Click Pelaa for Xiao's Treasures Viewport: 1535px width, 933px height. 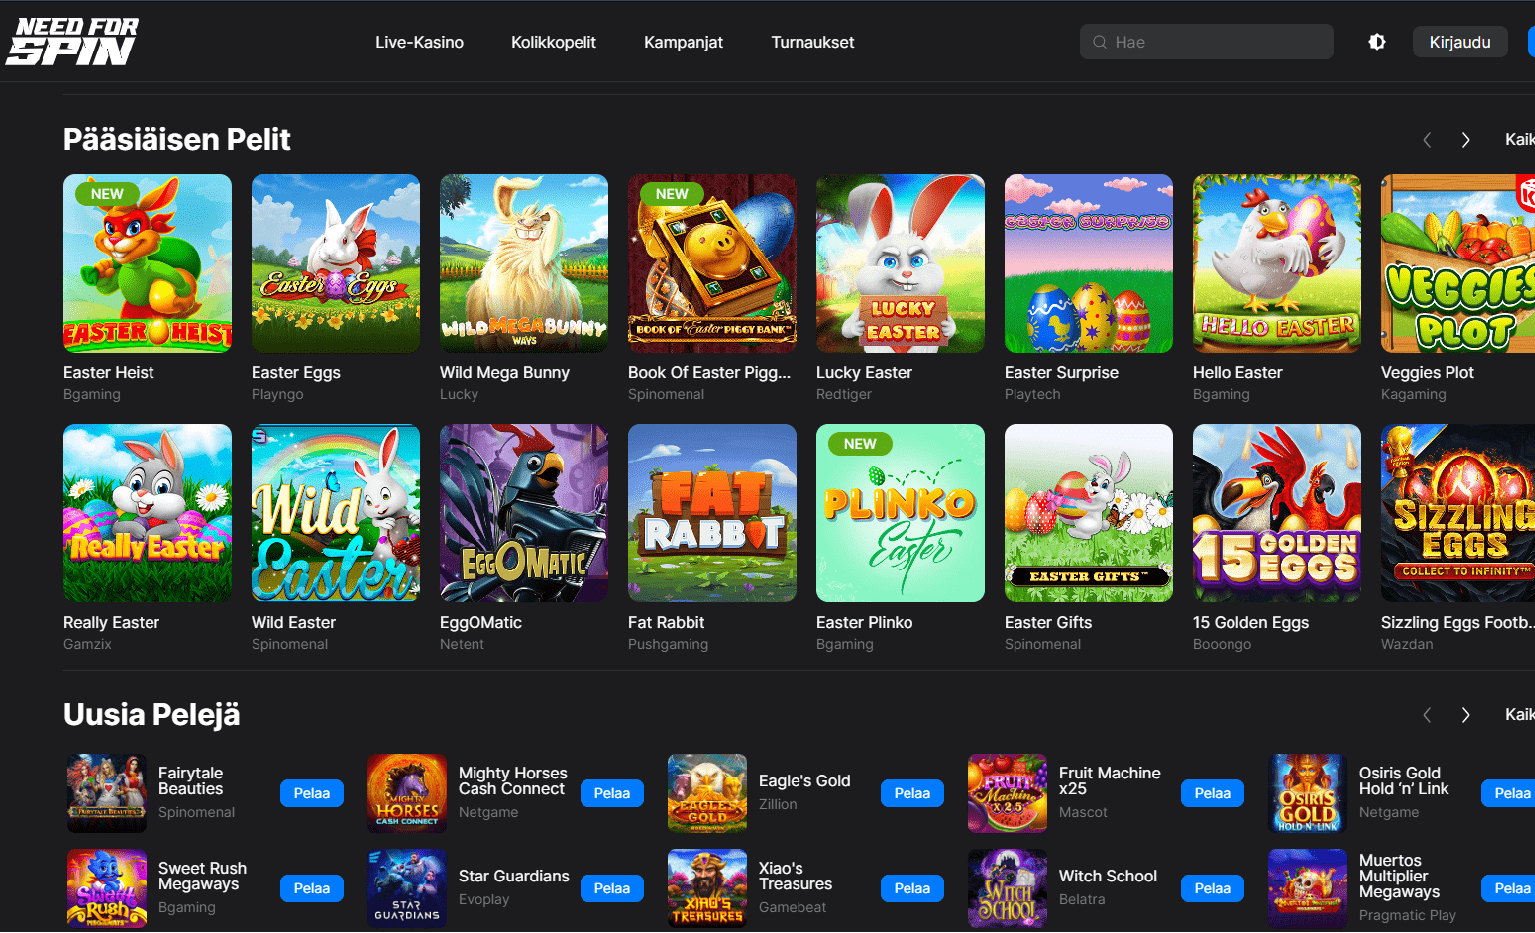click(912, 888)
